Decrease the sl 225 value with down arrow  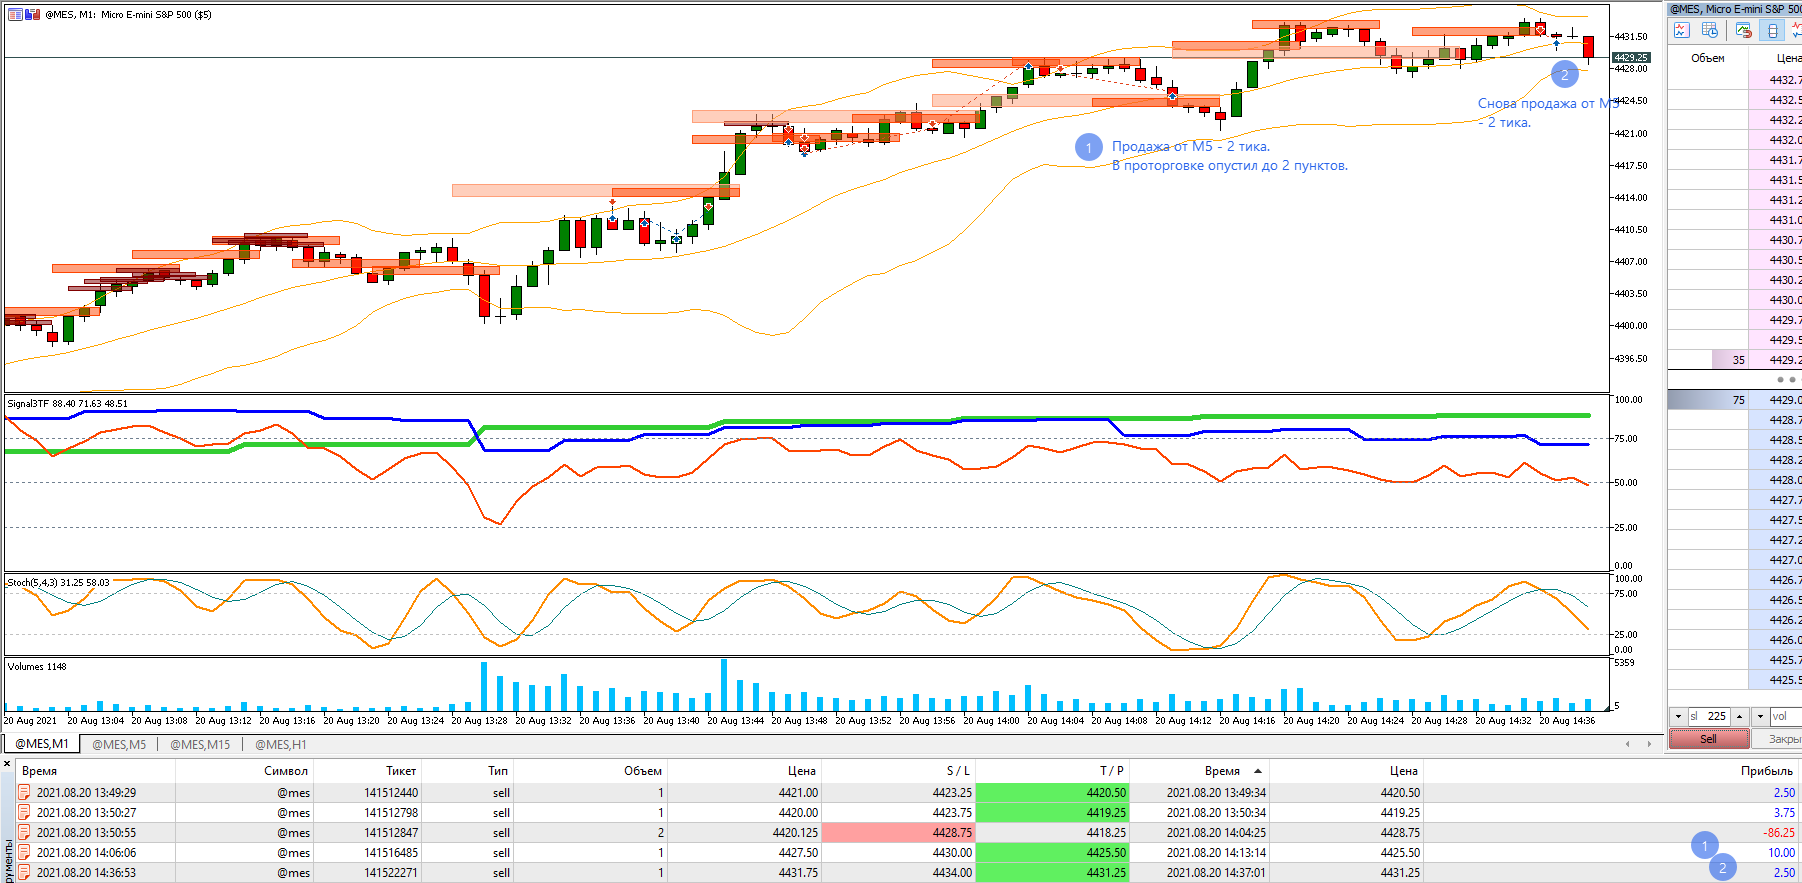coord(1678,716)
